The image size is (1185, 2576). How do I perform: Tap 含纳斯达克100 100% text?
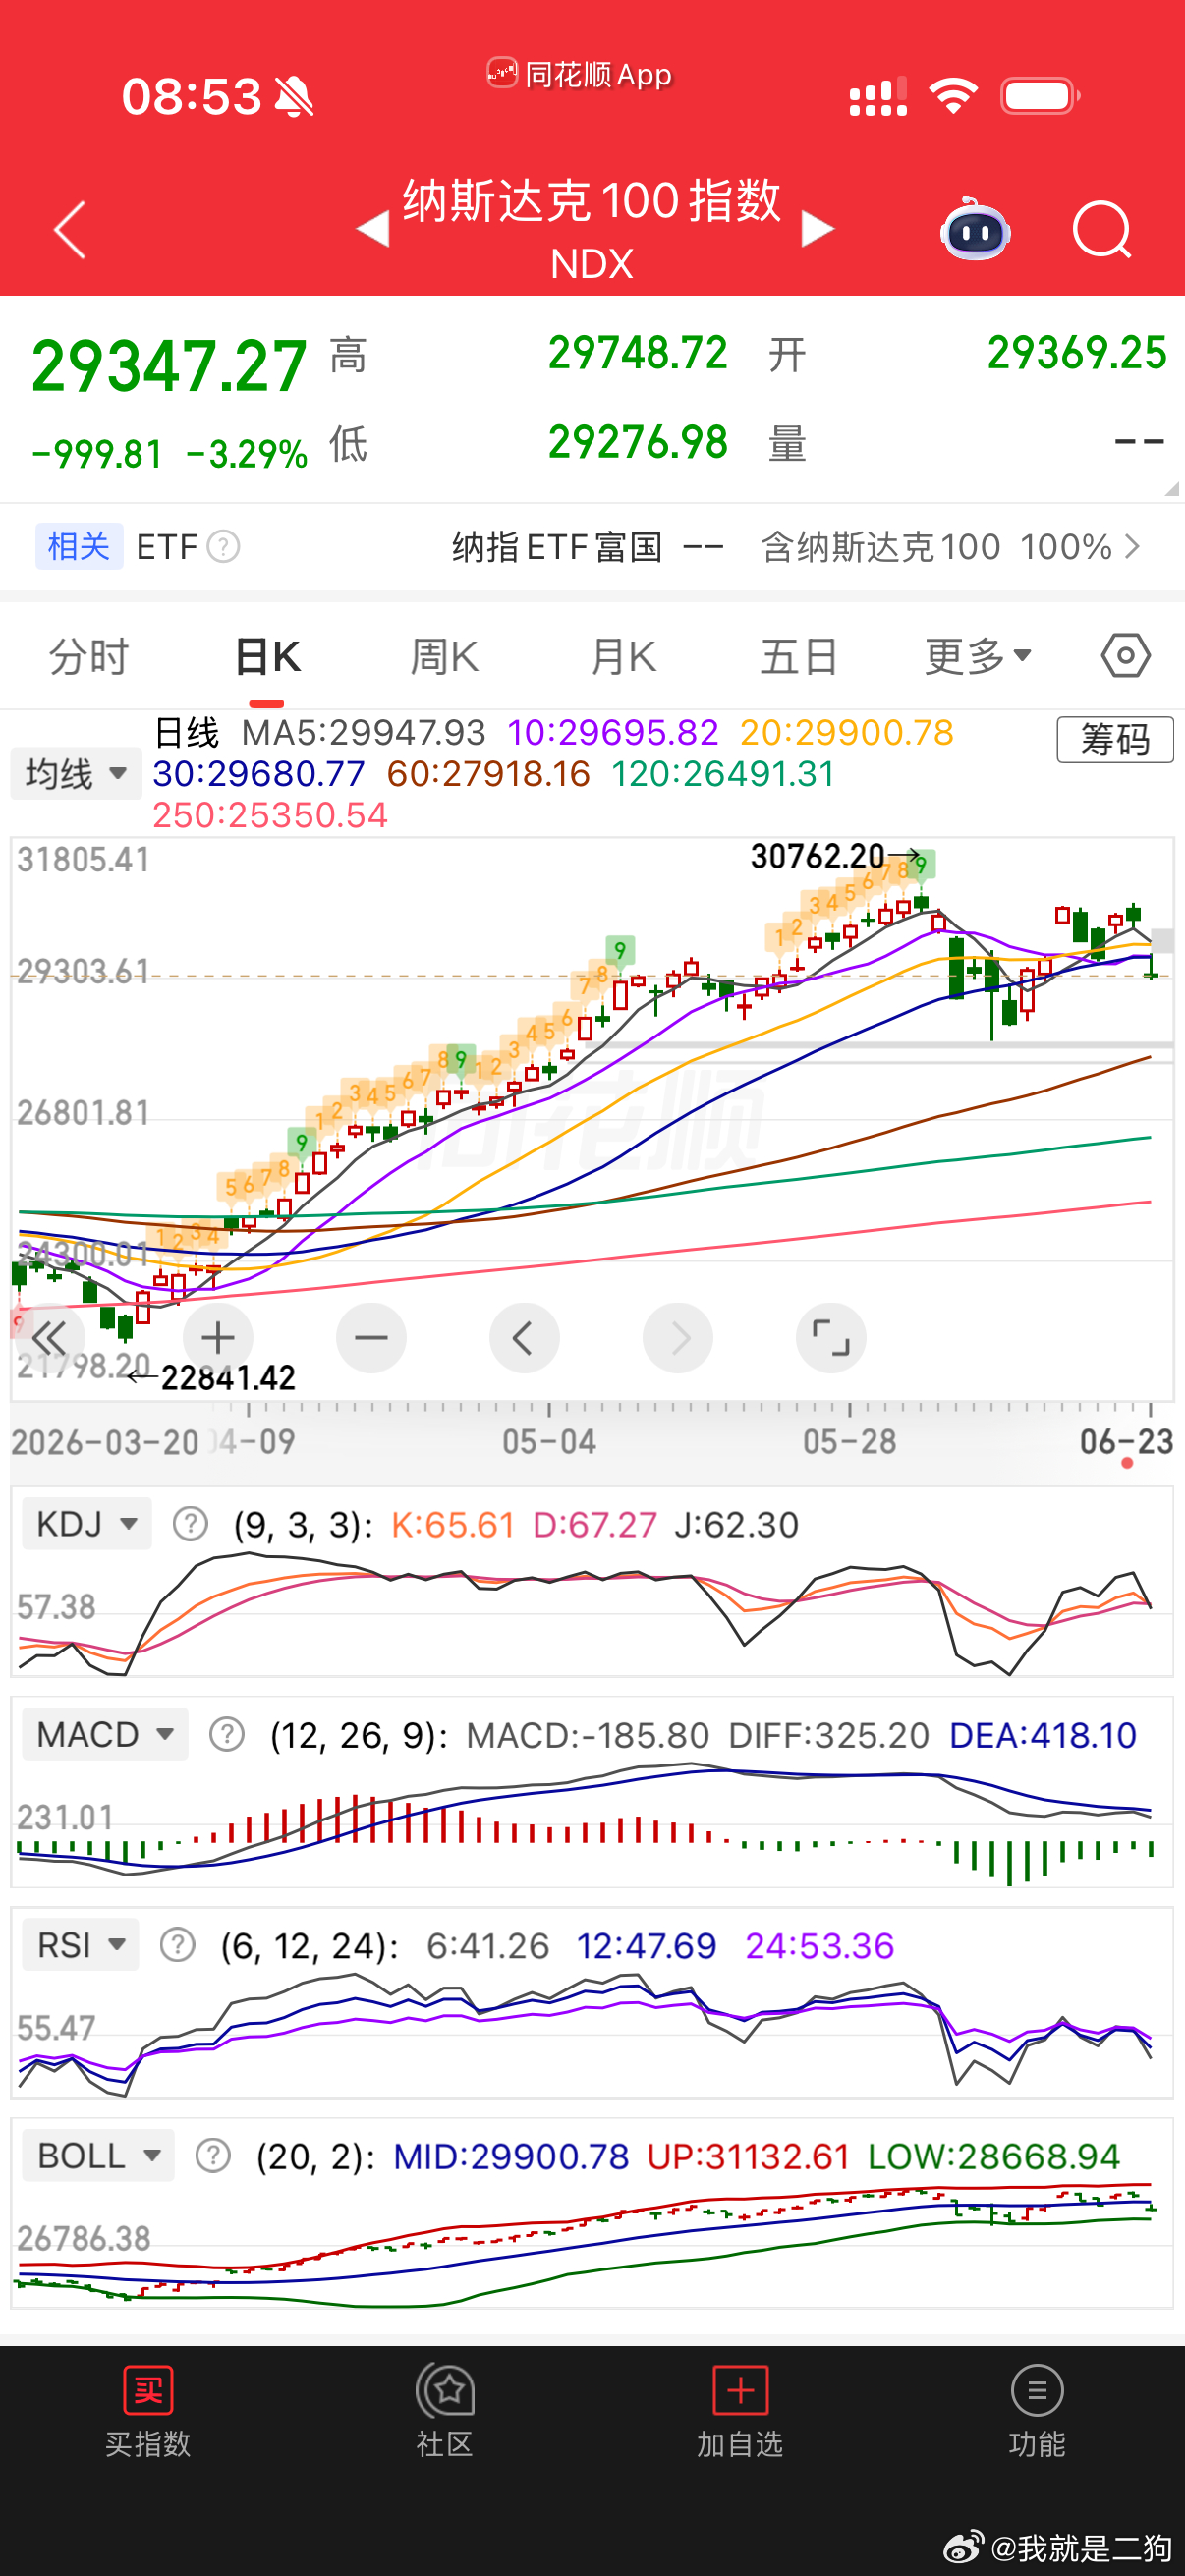[936, 547]
